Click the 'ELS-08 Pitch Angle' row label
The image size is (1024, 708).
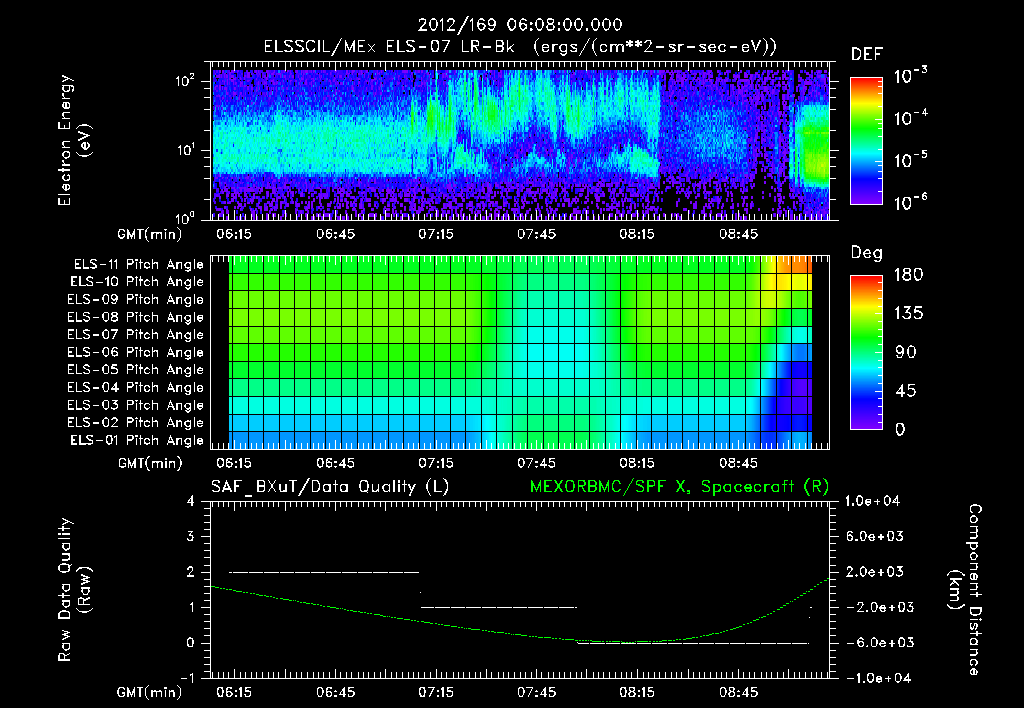(136, 317)
